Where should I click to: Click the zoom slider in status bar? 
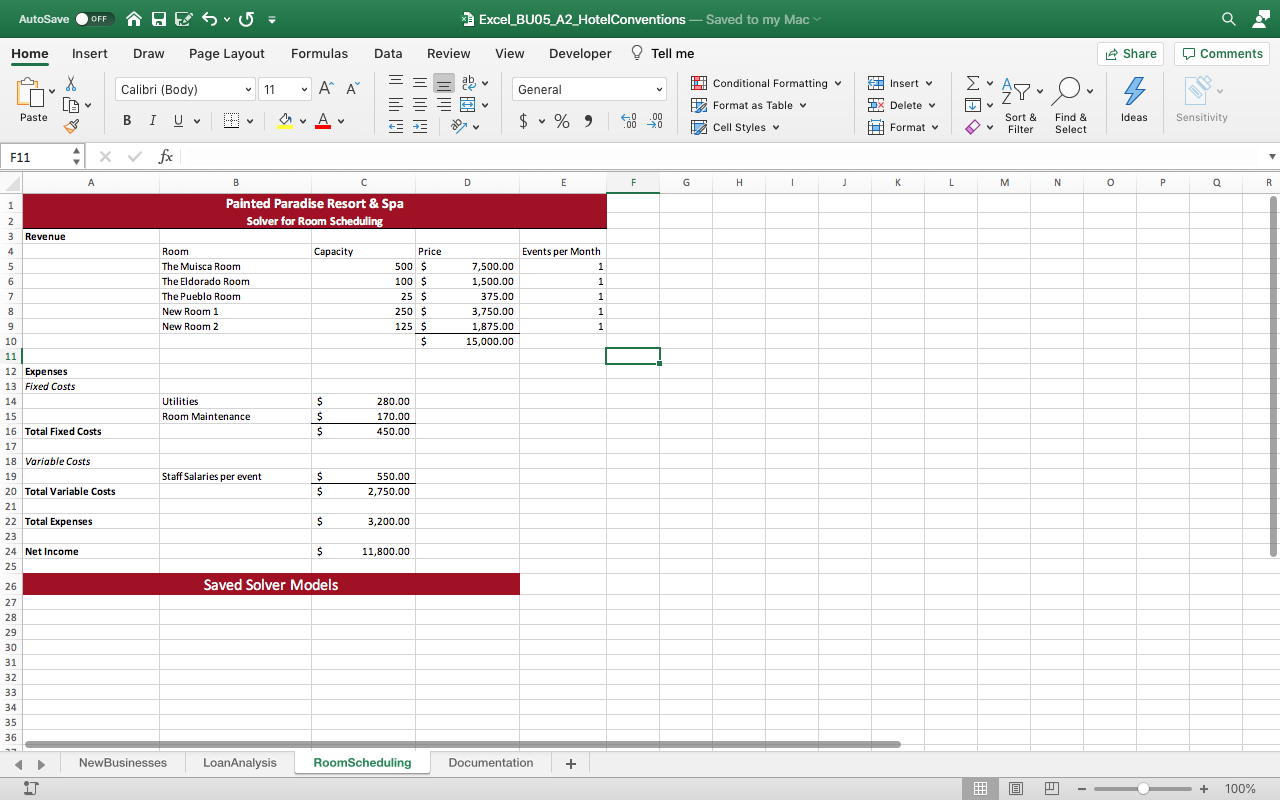click(1143, 788)
